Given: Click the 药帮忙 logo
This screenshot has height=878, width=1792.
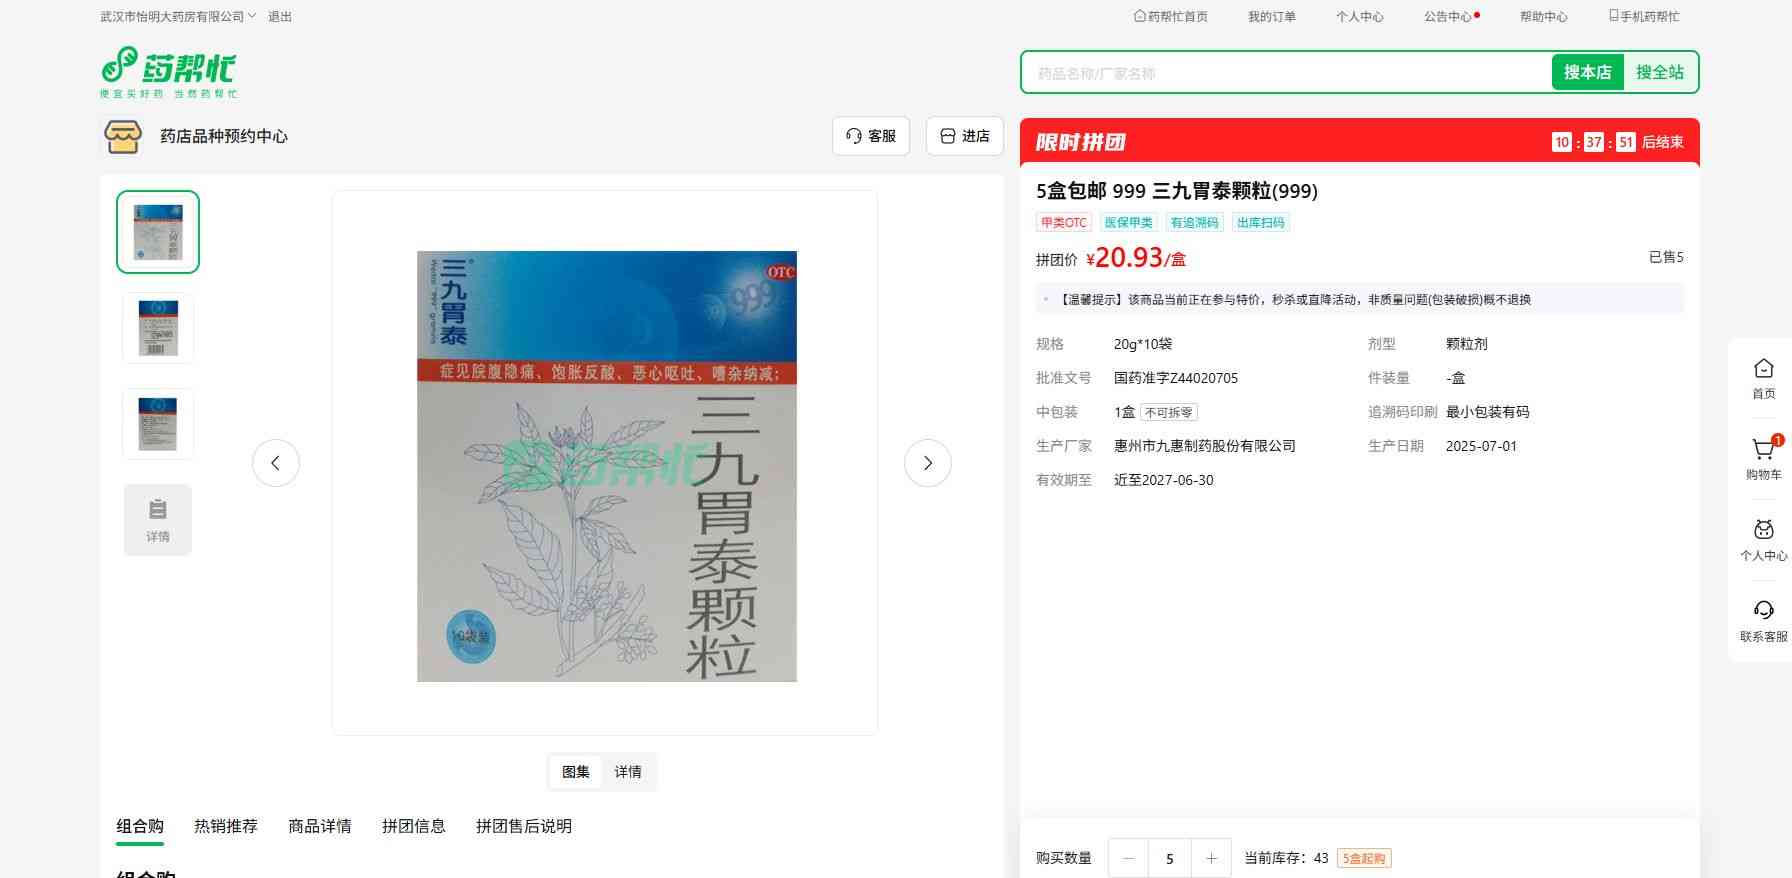Looking at the screenshot, I should coord(168,72).
